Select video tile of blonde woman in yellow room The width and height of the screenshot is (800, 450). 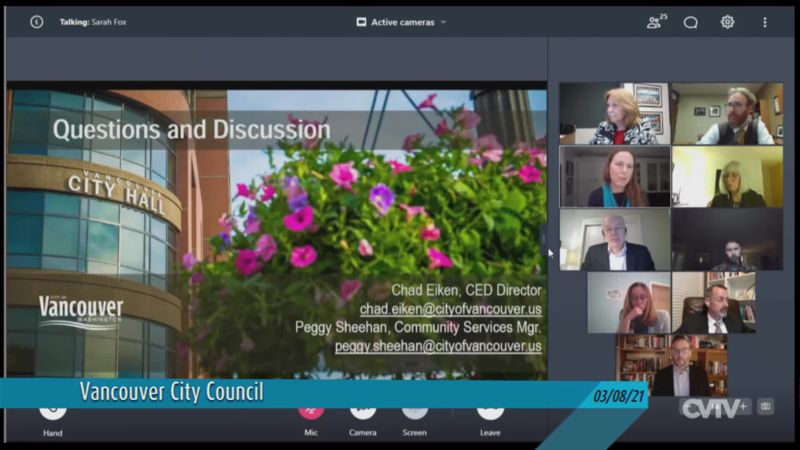(x=728, y=177)
